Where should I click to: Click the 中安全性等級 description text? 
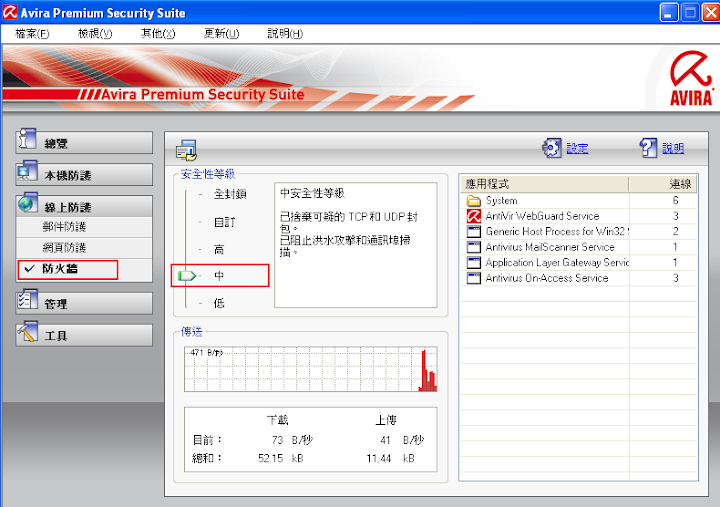point(312,193)
